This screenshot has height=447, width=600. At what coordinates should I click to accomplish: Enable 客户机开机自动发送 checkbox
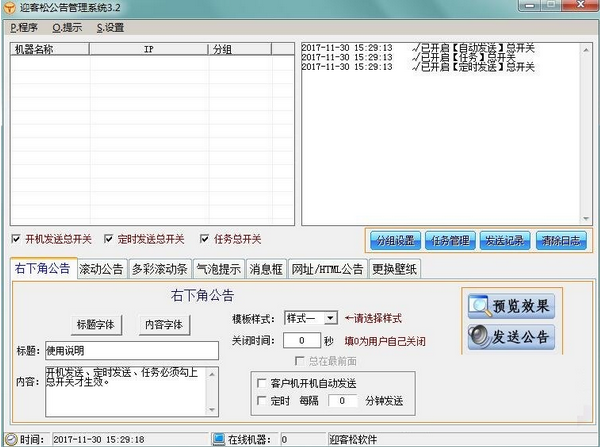[262, 383]
